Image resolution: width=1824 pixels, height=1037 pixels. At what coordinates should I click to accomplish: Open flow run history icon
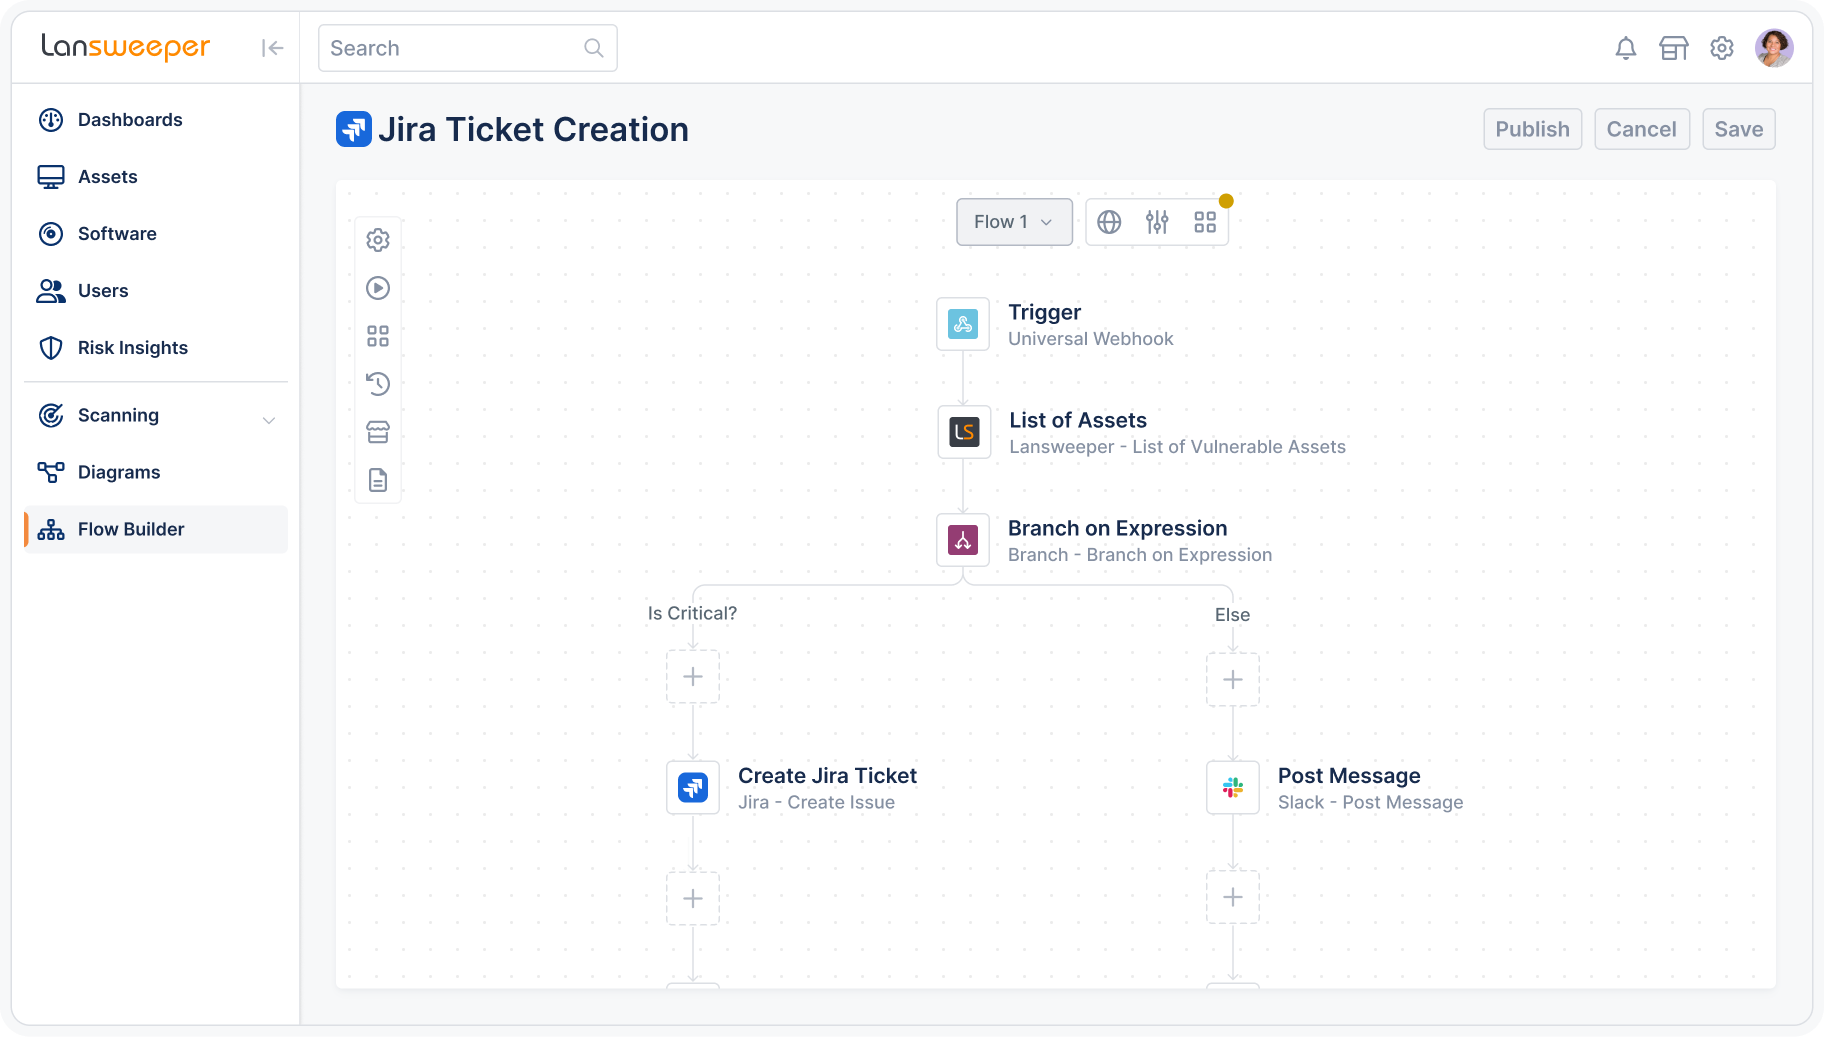pyautogui.click(x=378, y=384)
